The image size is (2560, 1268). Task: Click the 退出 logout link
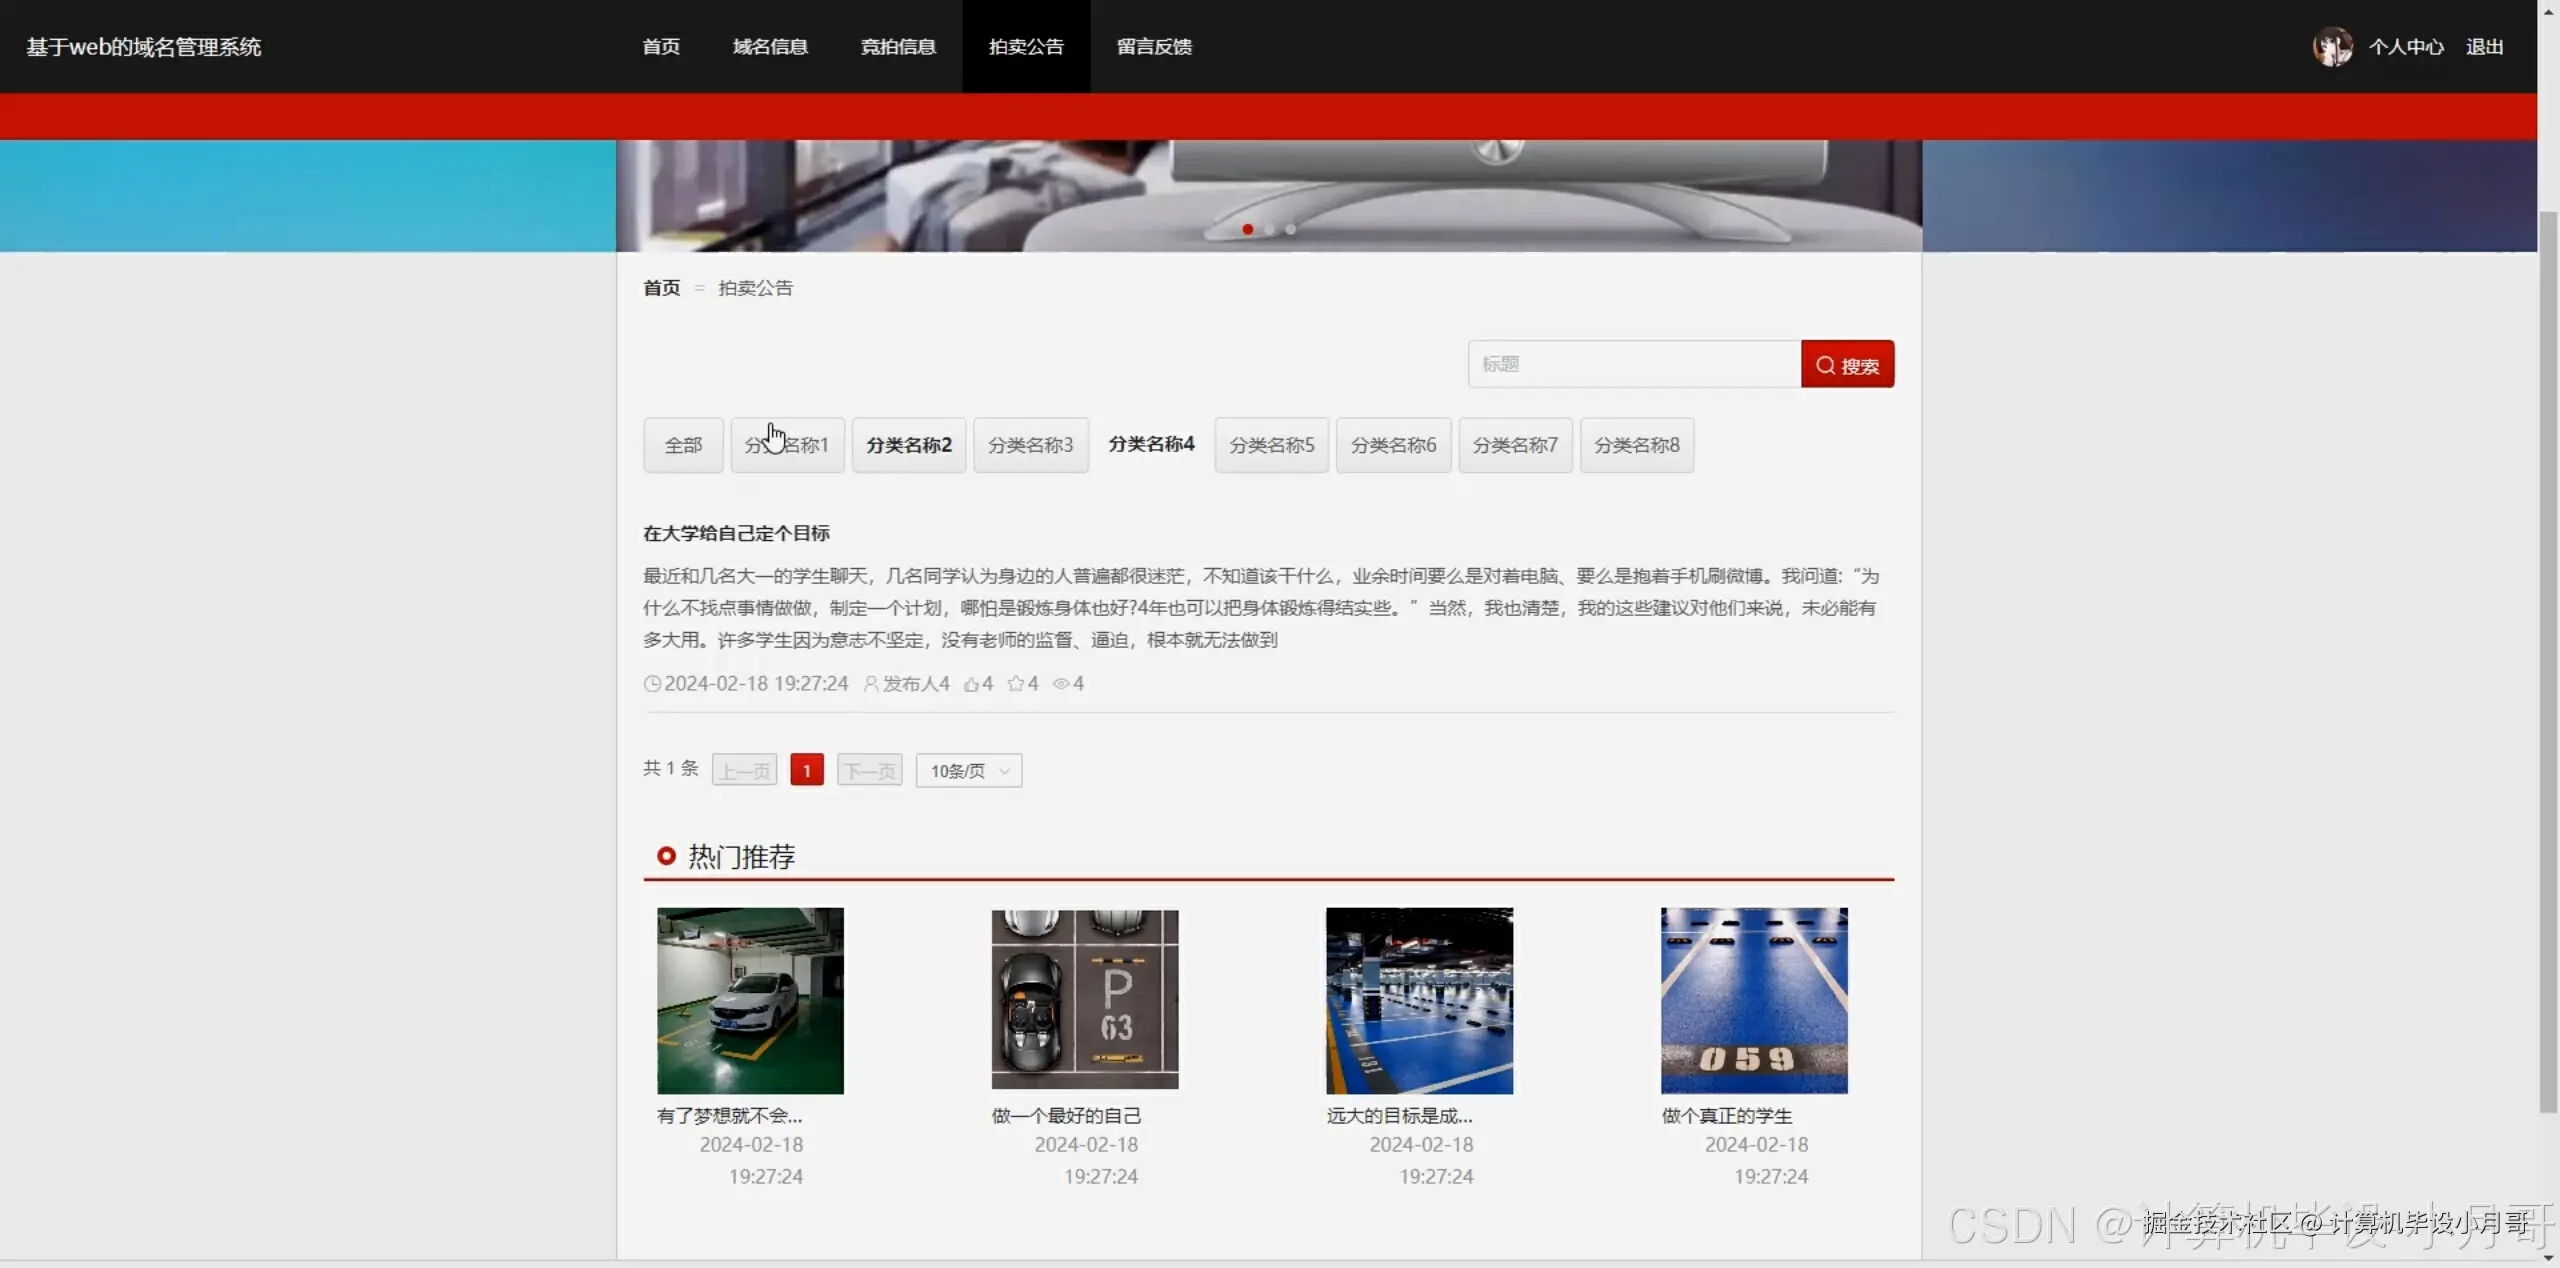[x=2484, y=47]
